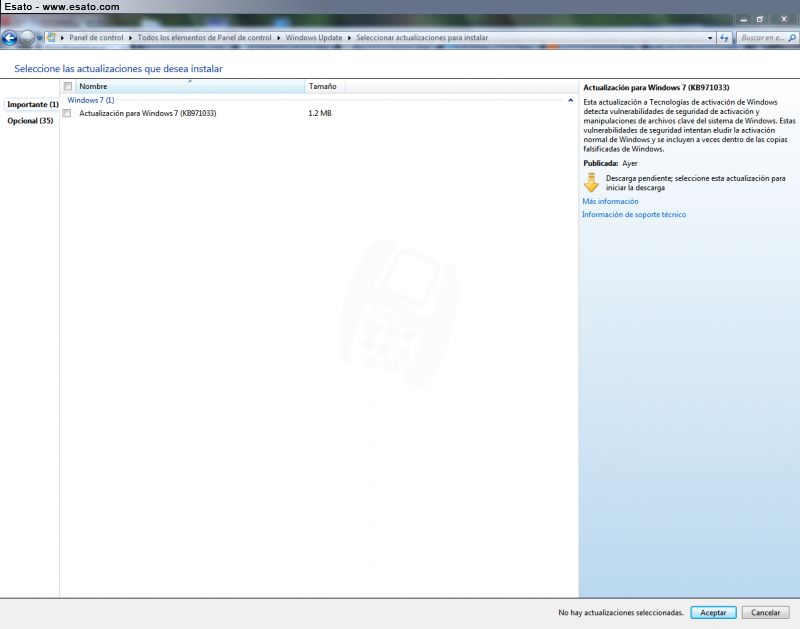Go back with the blue back arrow
This screenshot has width=800, height=629.
click(x=9, y=38)
